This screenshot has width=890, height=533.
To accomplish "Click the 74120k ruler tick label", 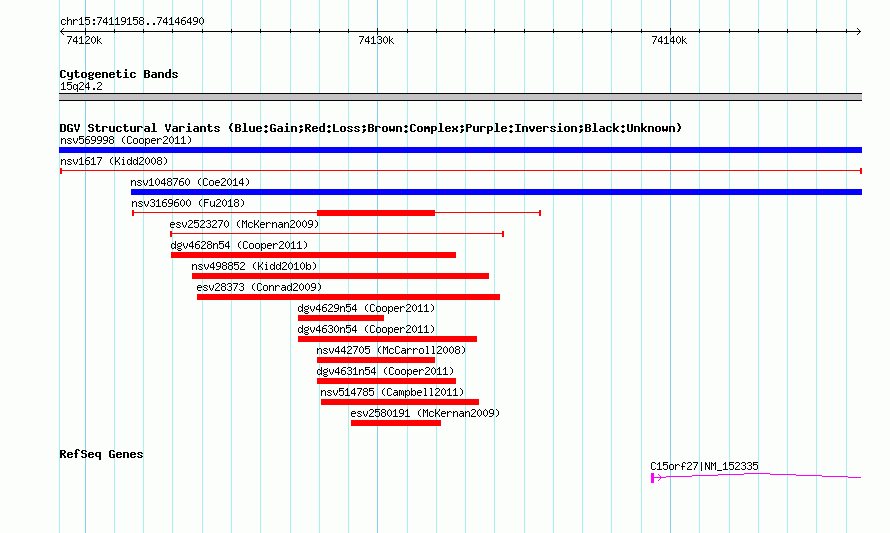I will [x=84, y=40].
